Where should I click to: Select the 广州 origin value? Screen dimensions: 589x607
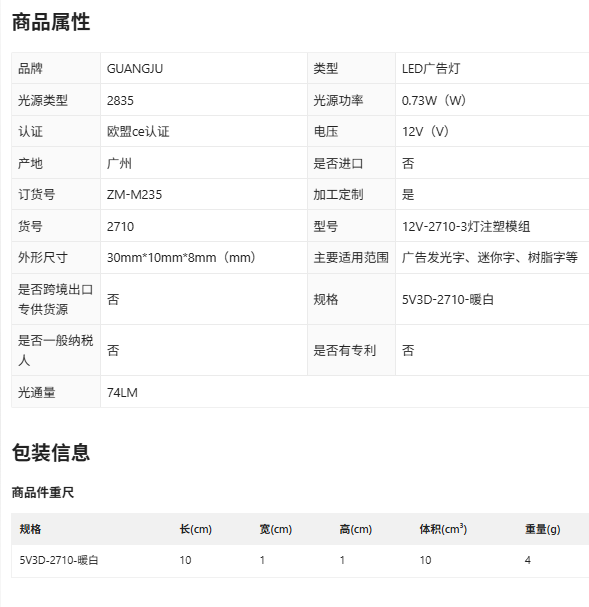[119, 163]
